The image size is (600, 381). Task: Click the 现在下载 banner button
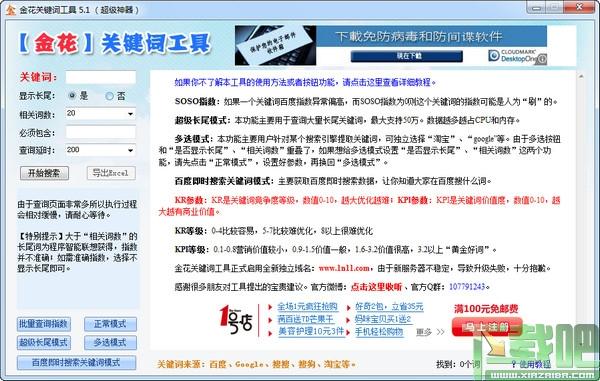coord(407,56)
